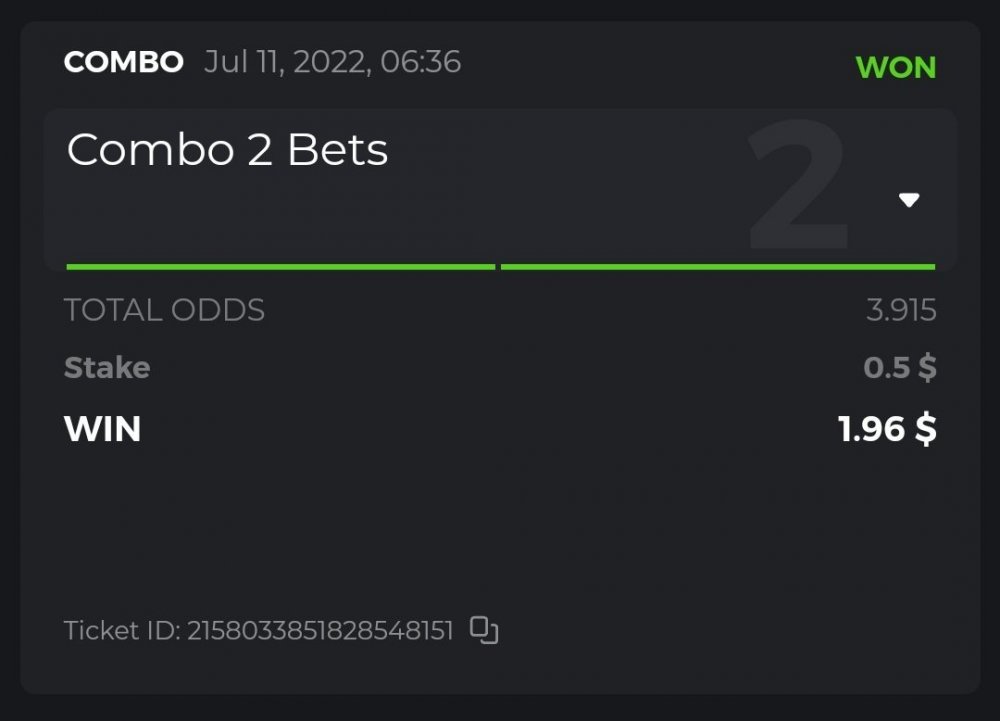Viewport: 1000px width, 721px height.
Task: Expand the Combo 2 Bets dropdown arrow
Action: pos(908,200)
